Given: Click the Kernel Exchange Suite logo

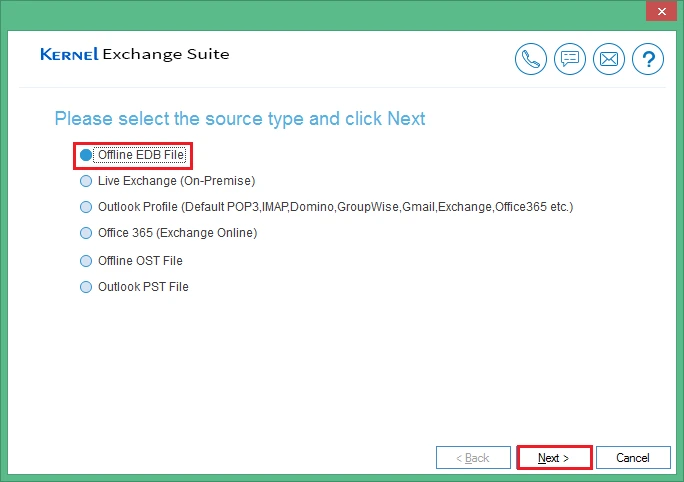Looking at the screenshot, I should tap(135, 54).
